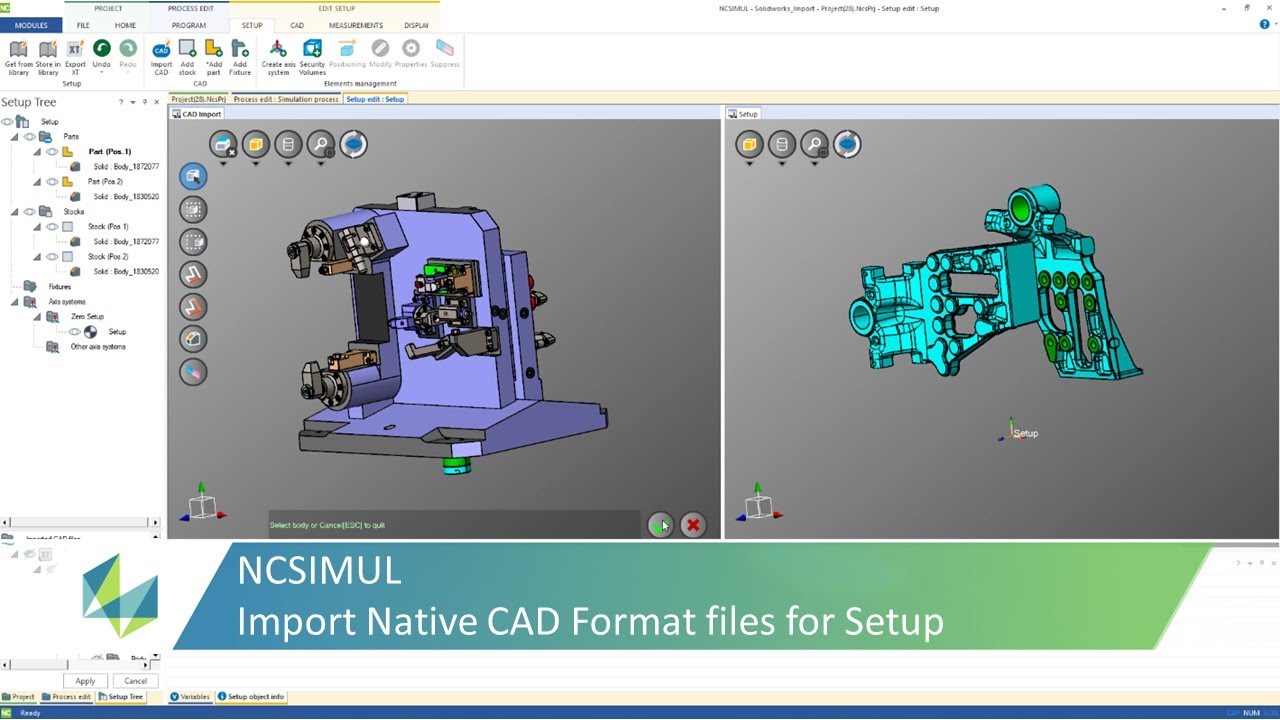Collapse Part (Pos.2) node

38,182
